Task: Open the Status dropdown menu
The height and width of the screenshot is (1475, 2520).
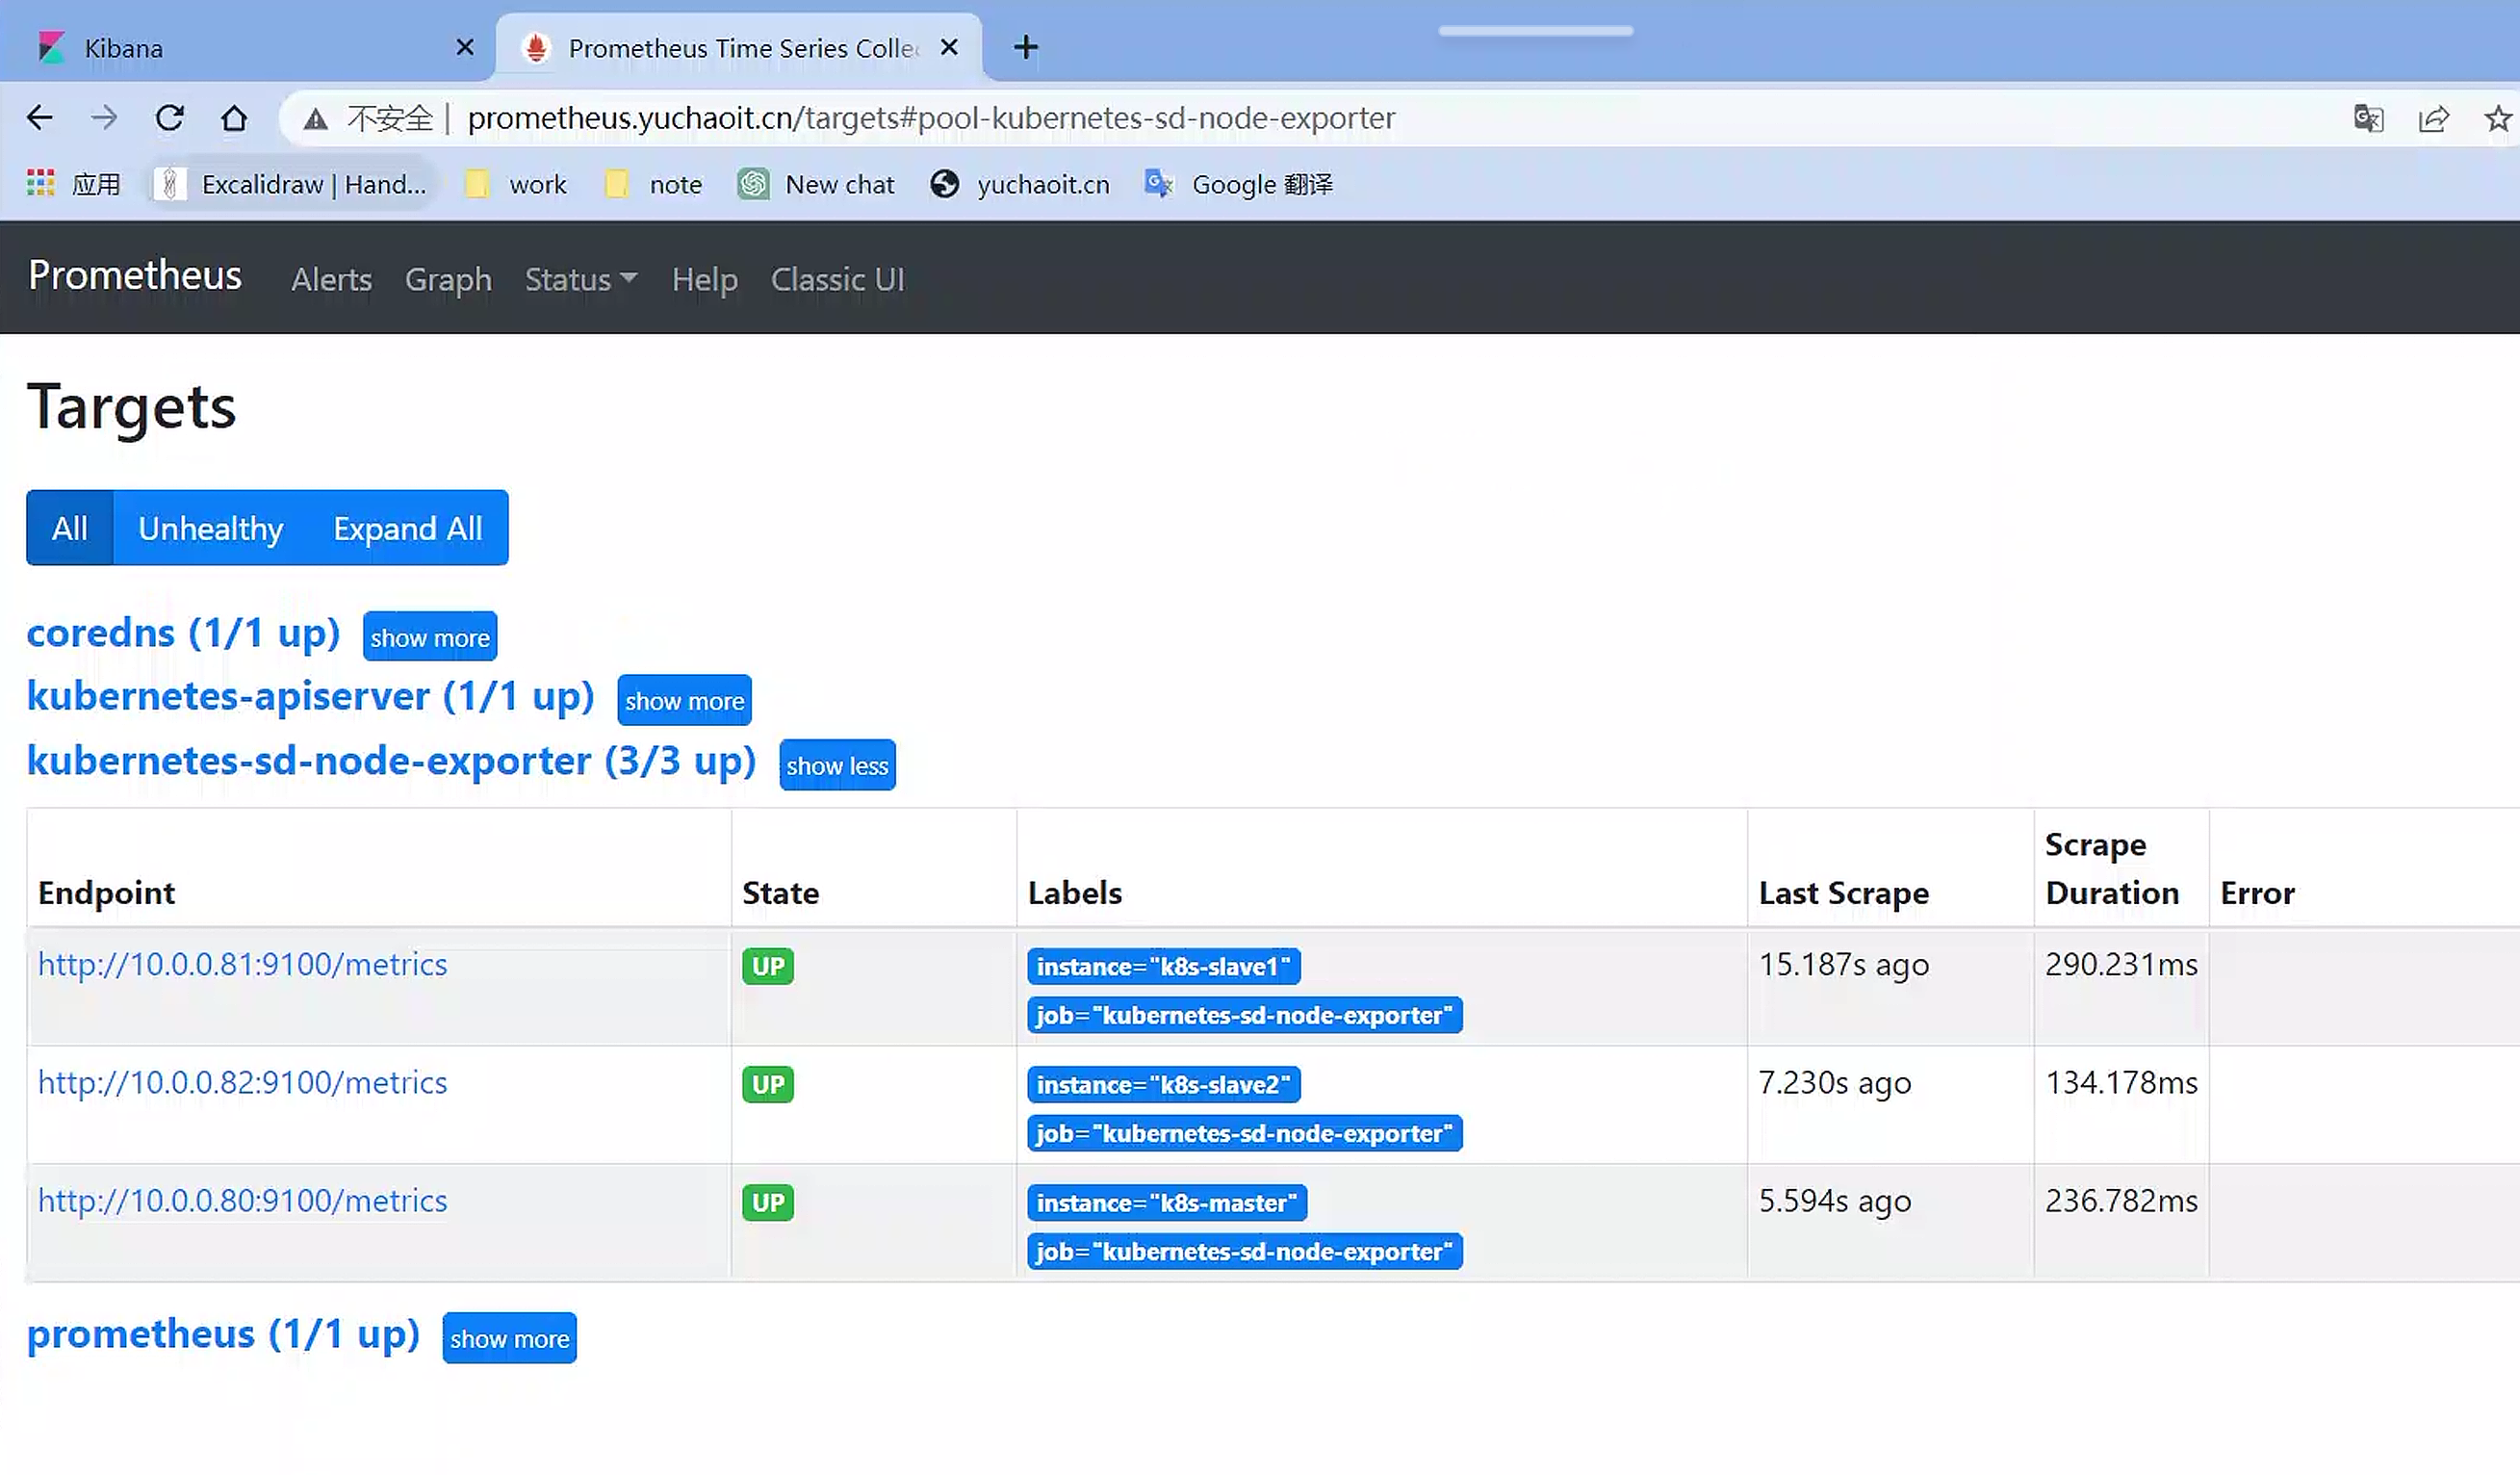Action: (x=580, y=279)
